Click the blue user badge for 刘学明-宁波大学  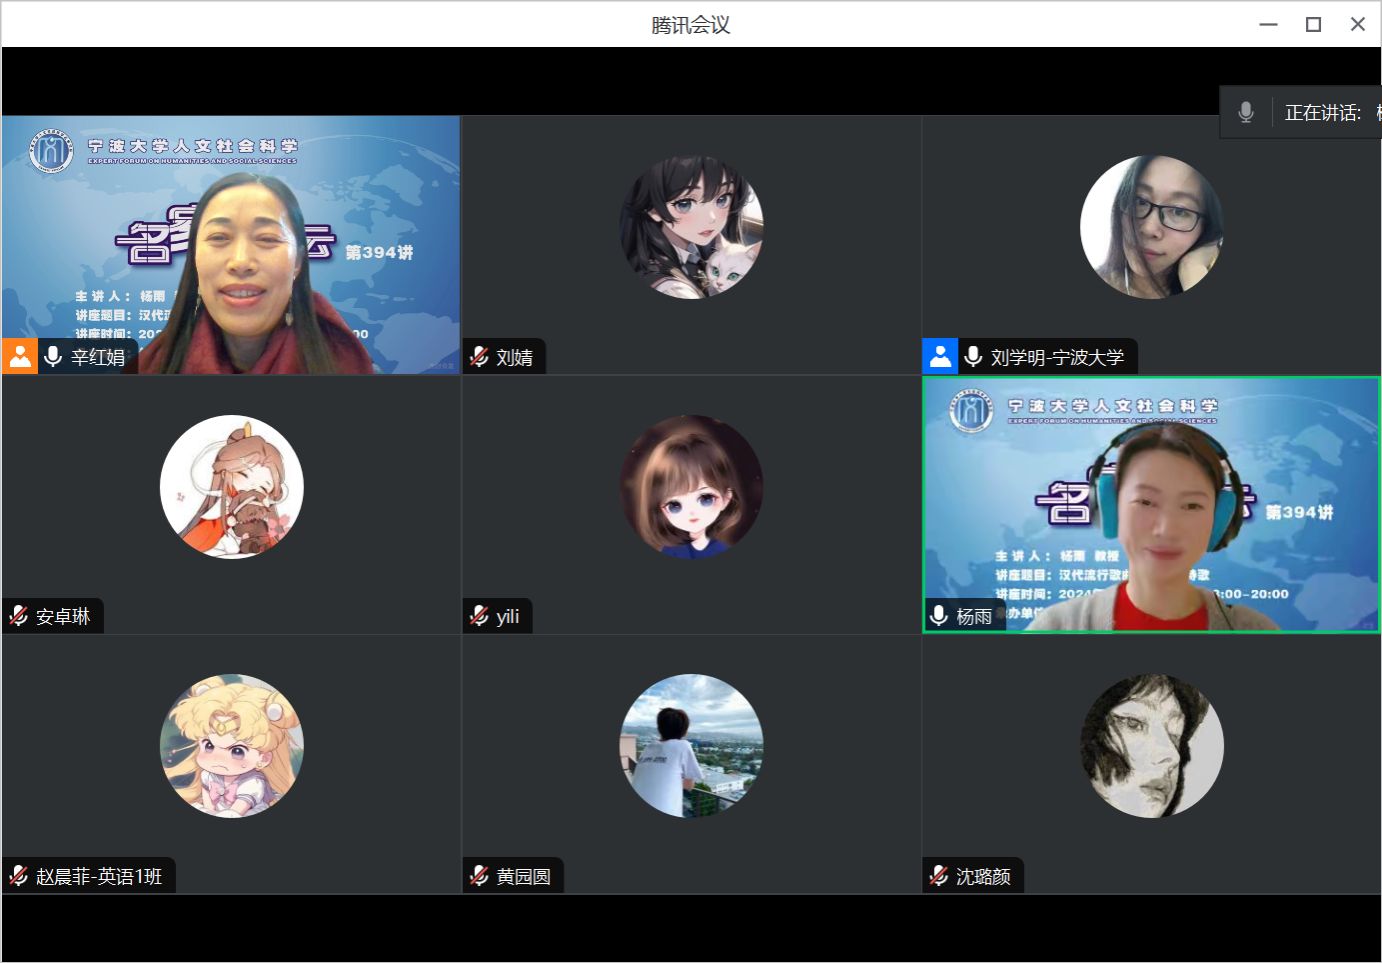pos(940,357)
